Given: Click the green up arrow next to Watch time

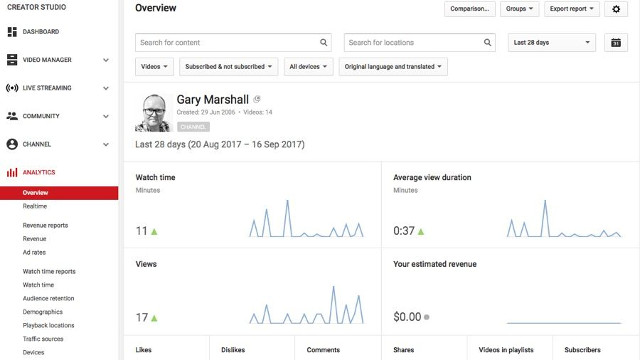Looking at the screenshot, I should point(154,231).
